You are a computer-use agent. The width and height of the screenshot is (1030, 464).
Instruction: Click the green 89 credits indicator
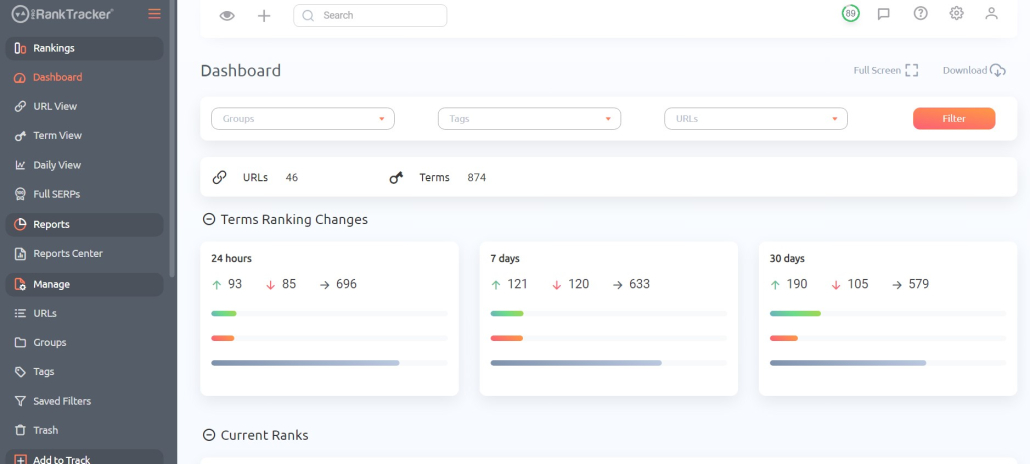(x=851, y=13)
